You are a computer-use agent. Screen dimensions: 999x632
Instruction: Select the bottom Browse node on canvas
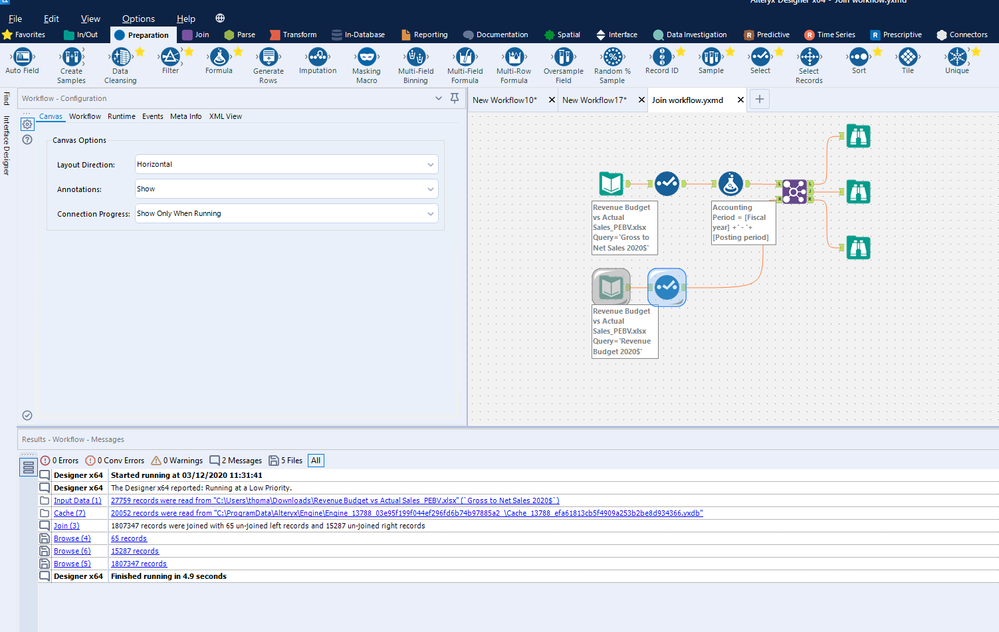[858, 247]
